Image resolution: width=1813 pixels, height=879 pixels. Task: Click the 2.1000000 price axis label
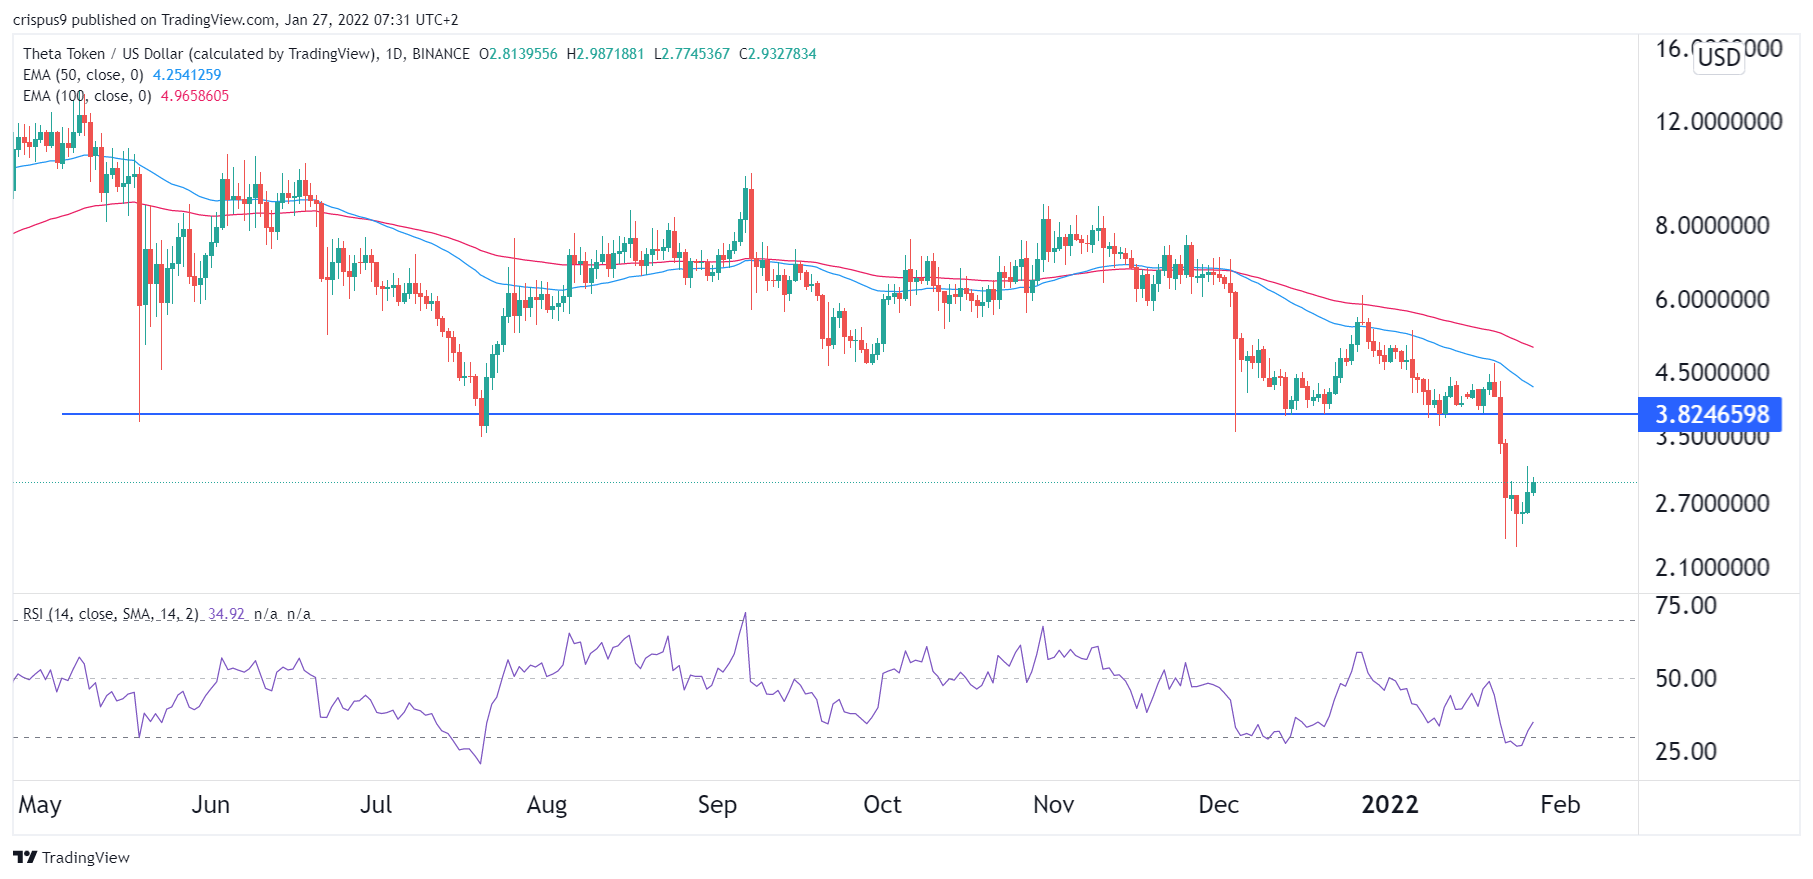coord(1712,568)
